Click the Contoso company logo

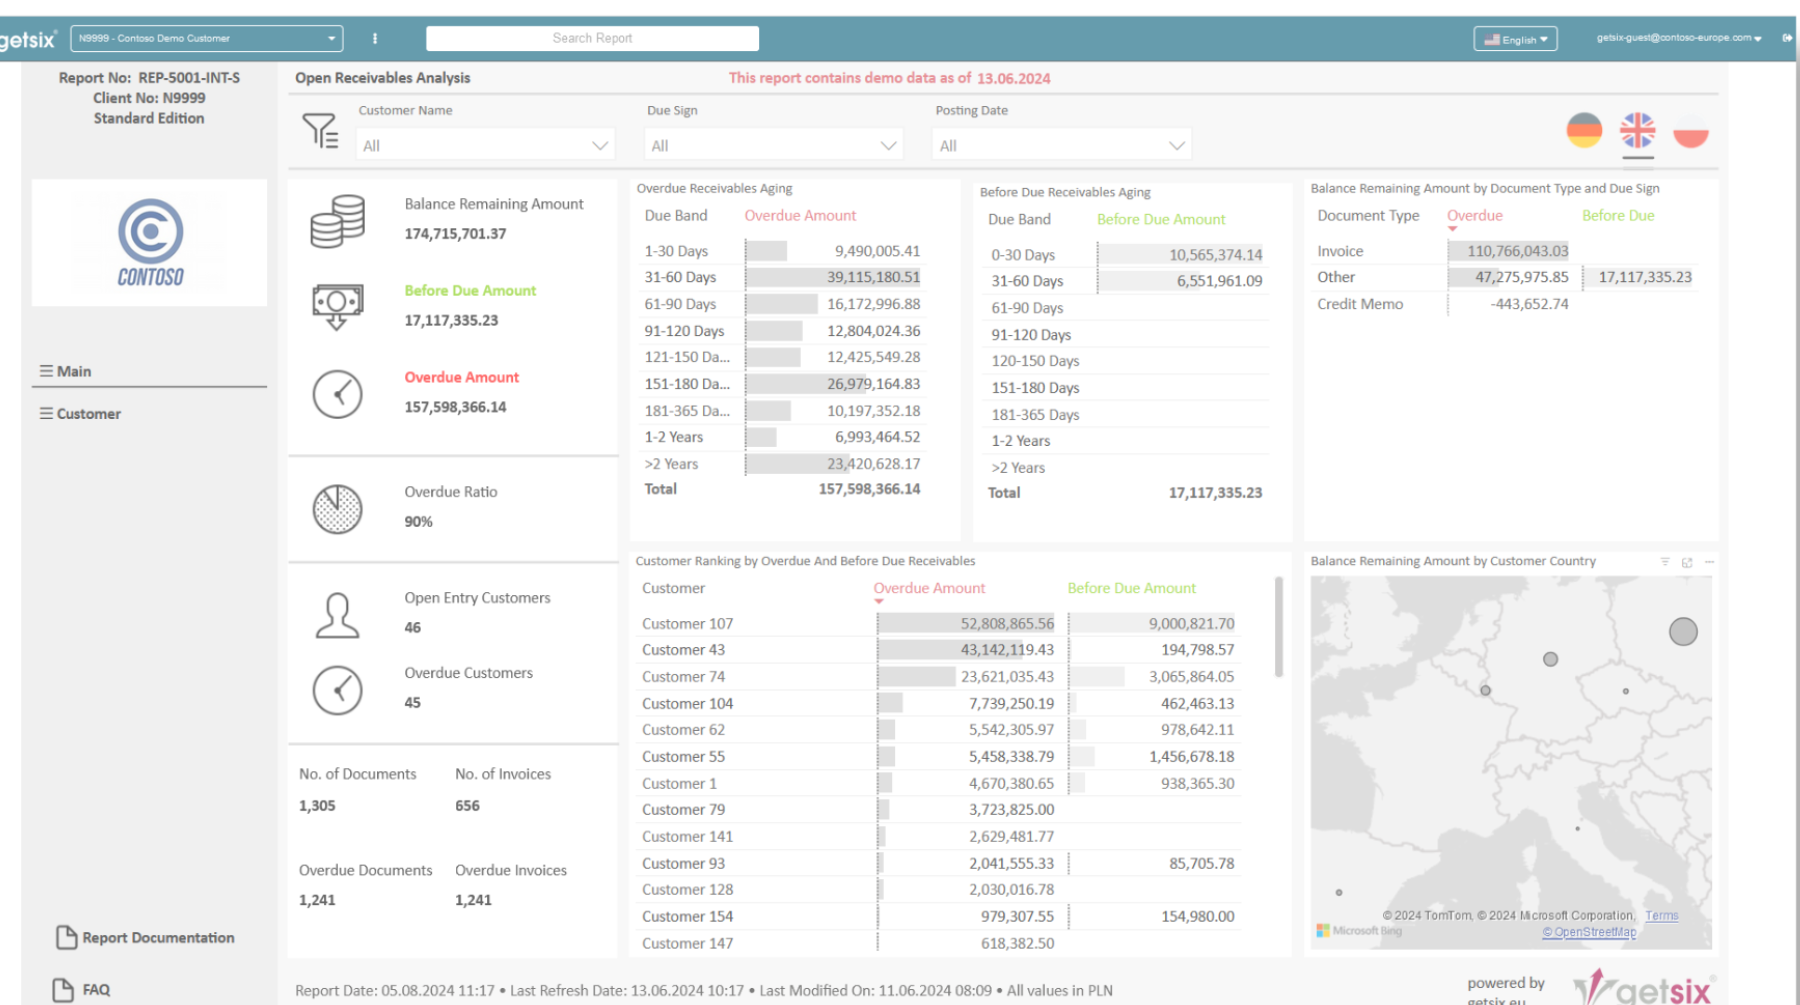point(150,243)
